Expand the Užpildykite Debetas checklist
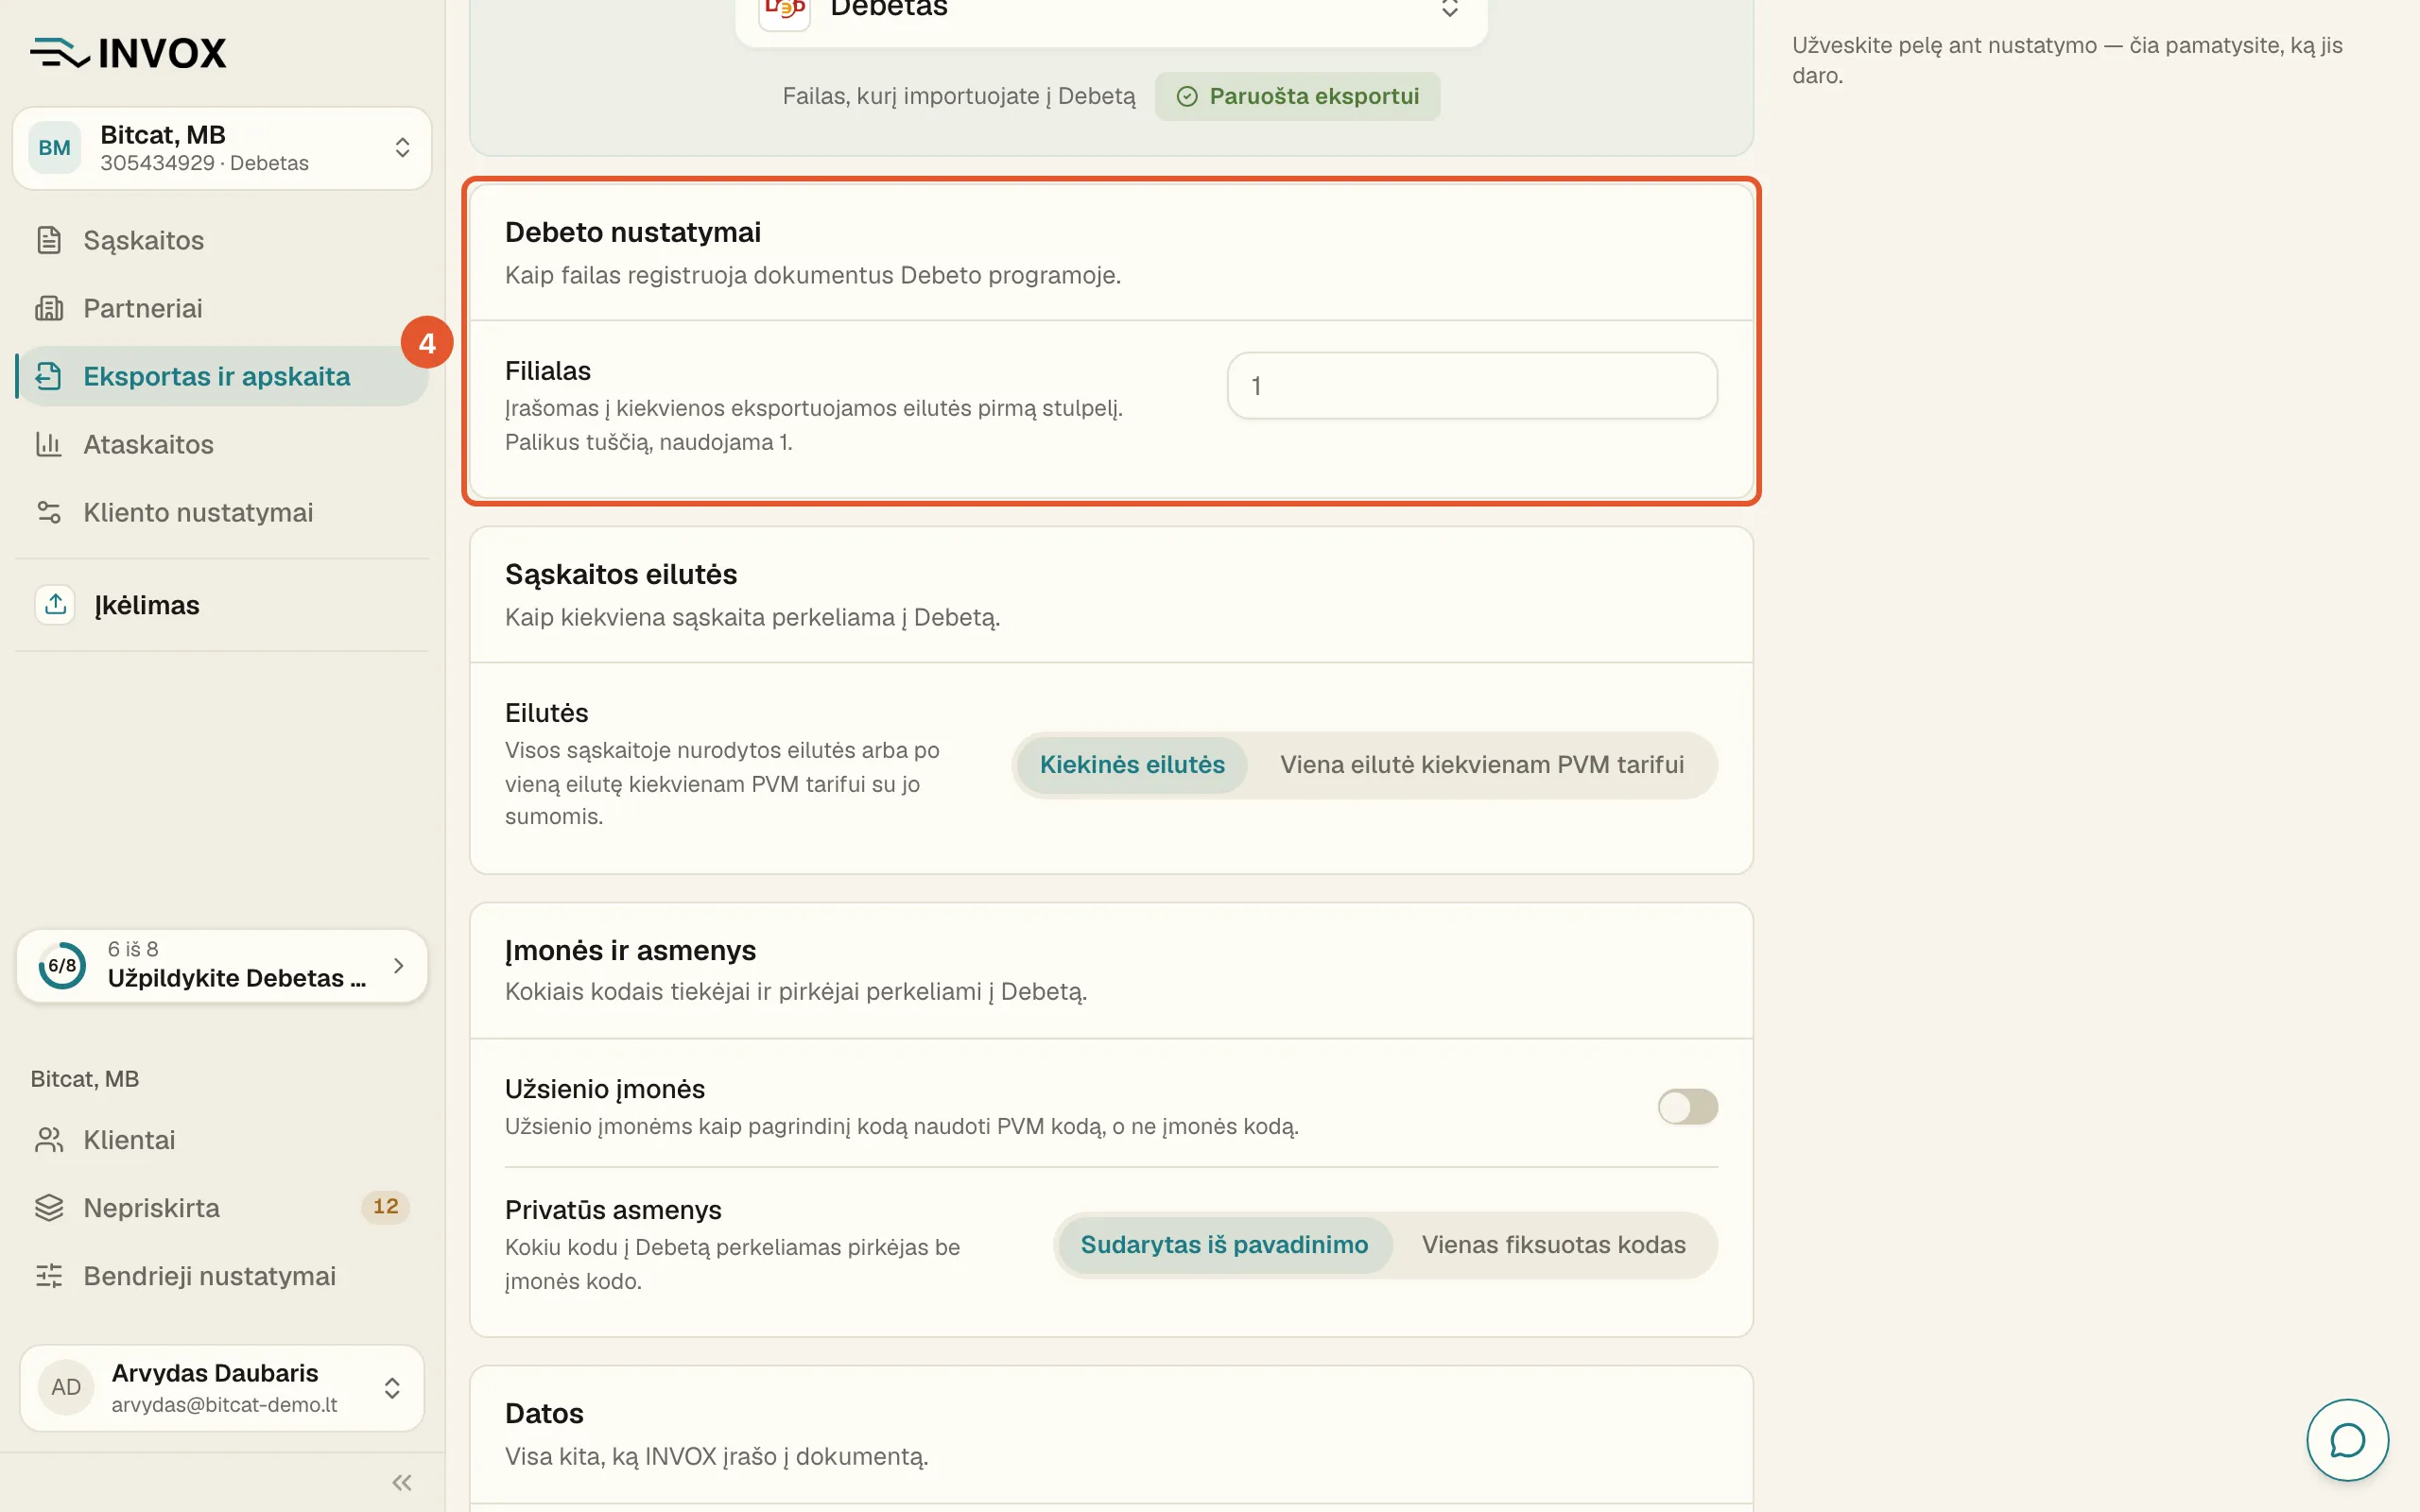 pos(222,966)
